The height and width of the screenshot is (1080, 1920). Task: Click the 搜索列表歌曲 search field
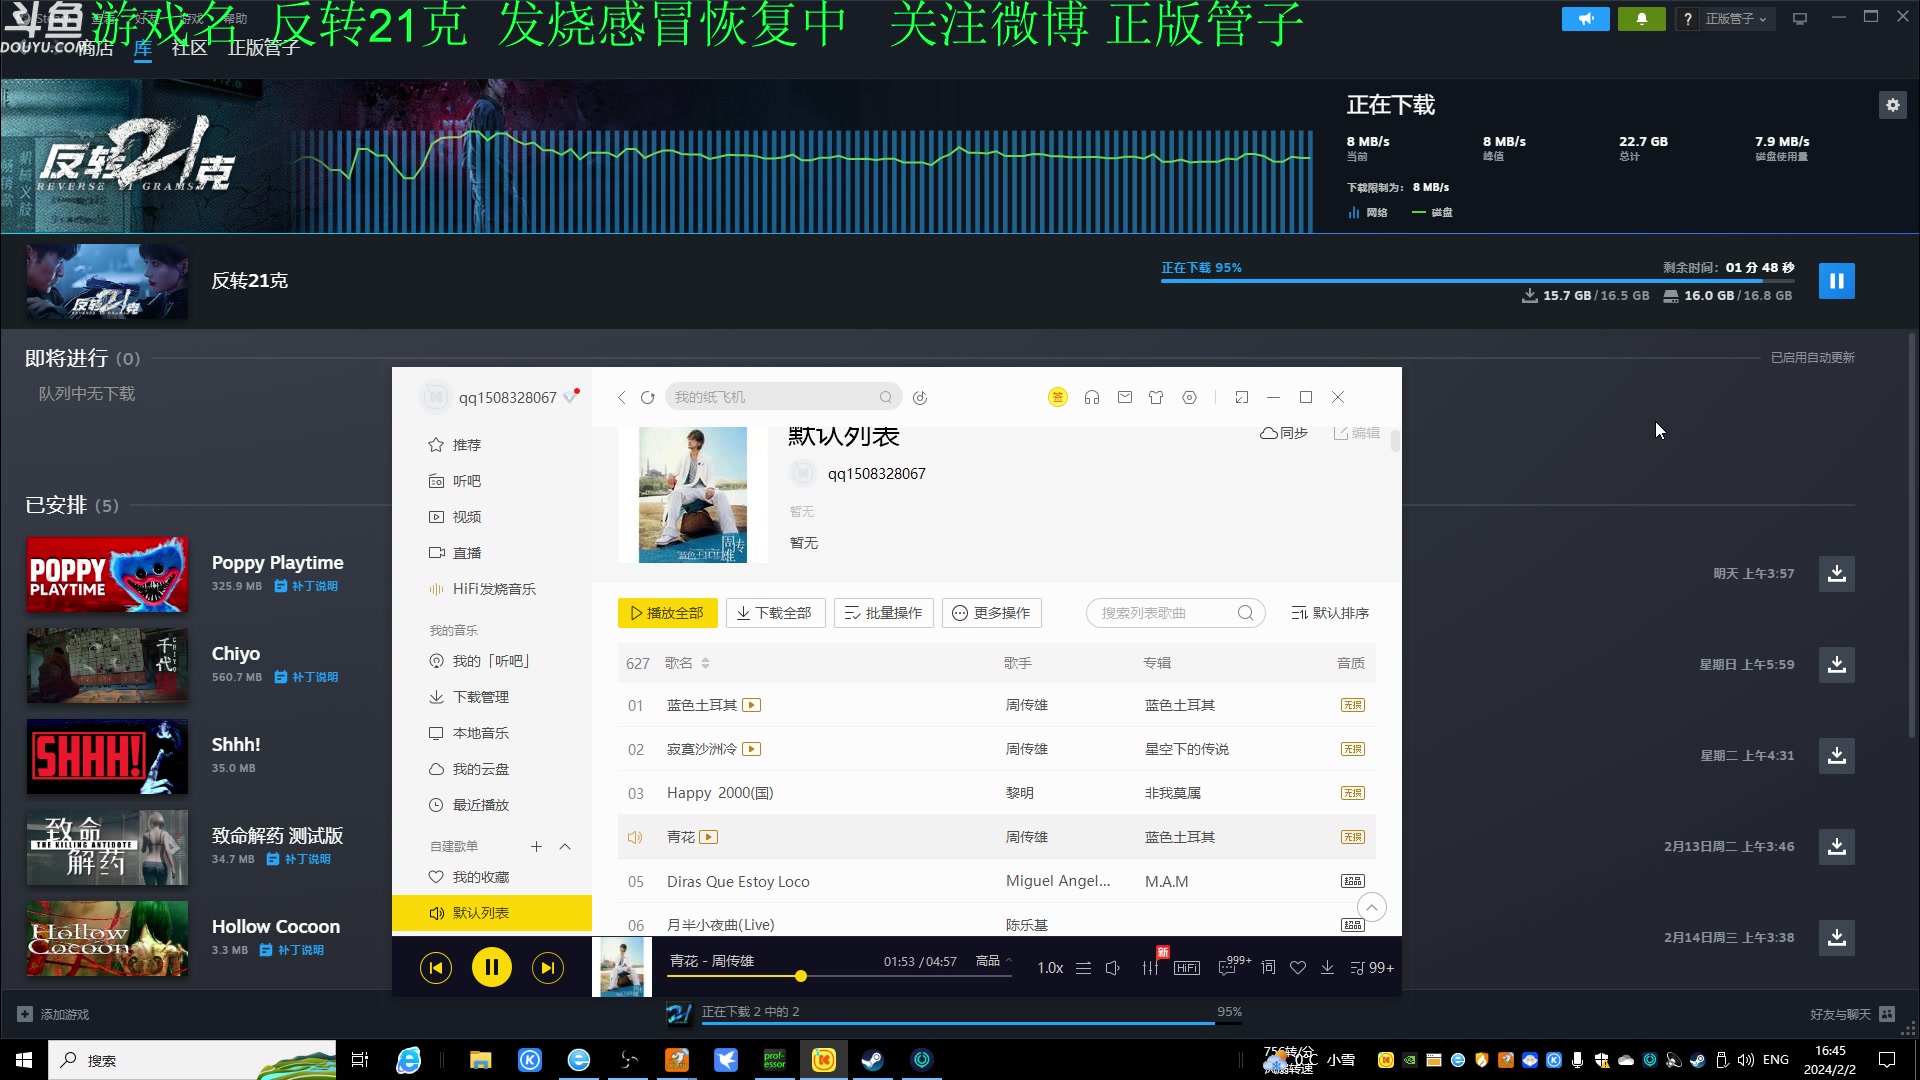click(1175, 613)
